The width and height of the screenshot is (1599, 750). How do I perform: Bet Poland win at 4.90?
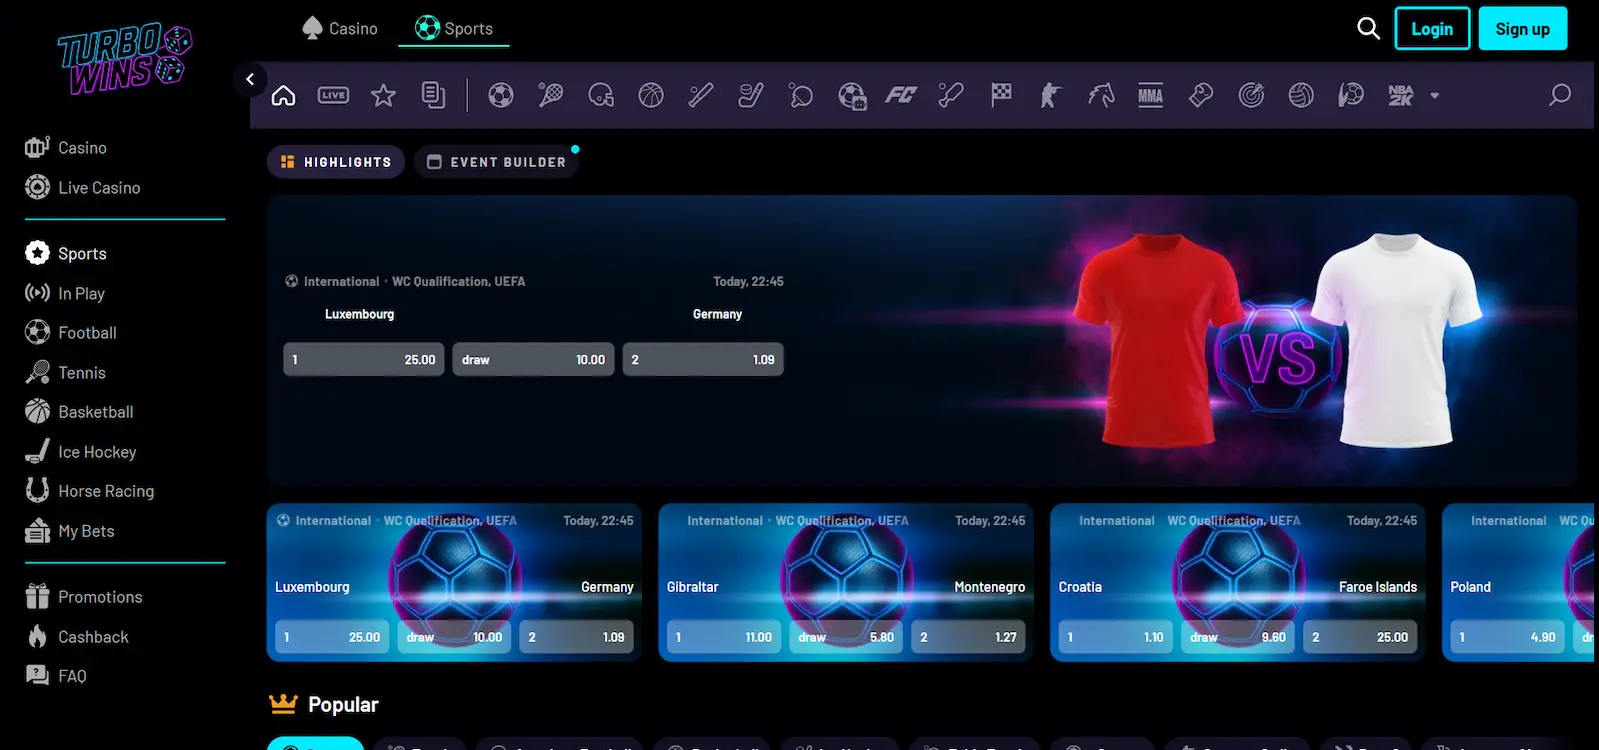click(x=1508, y=637)
